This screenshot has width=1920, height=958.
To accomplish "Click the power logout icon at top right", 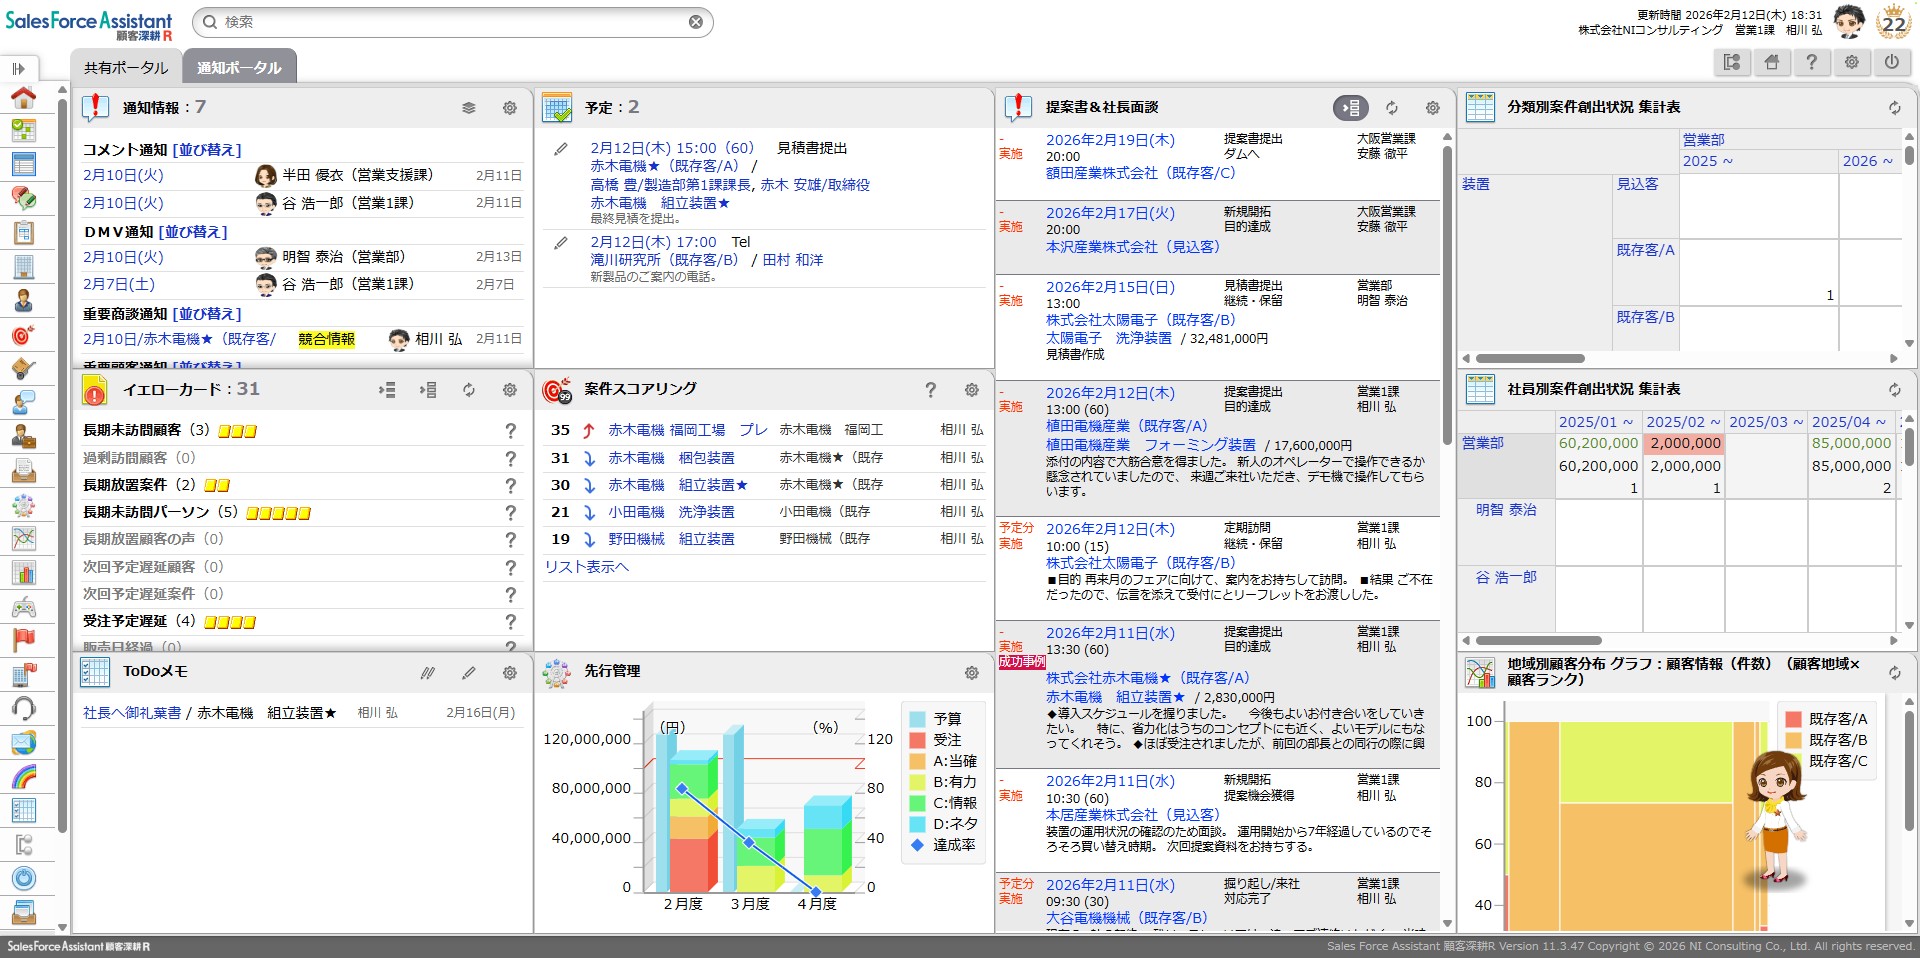I will pos(1892,62).
